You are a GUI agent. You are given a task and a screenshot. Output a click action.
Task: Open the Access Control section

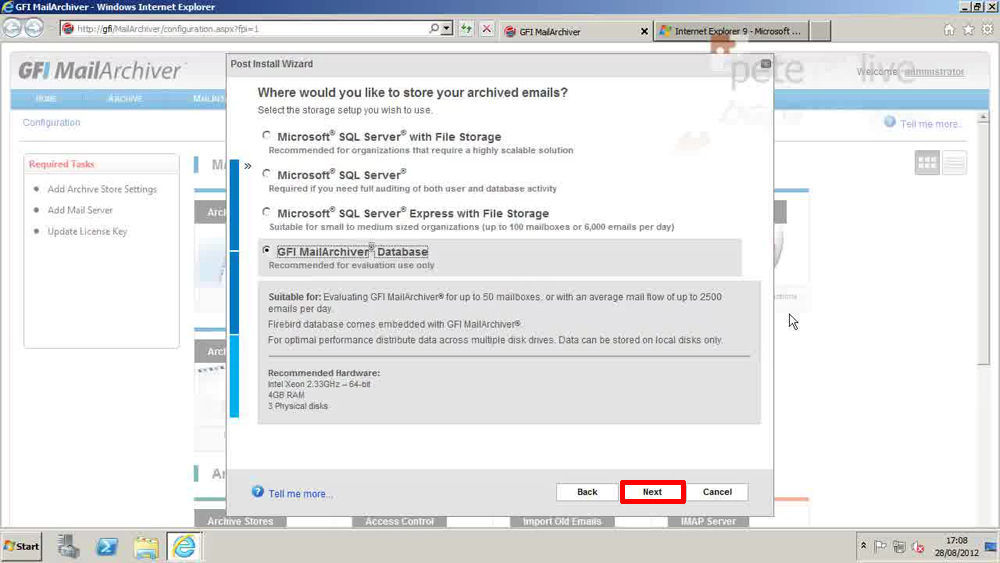tap(399, 521)
